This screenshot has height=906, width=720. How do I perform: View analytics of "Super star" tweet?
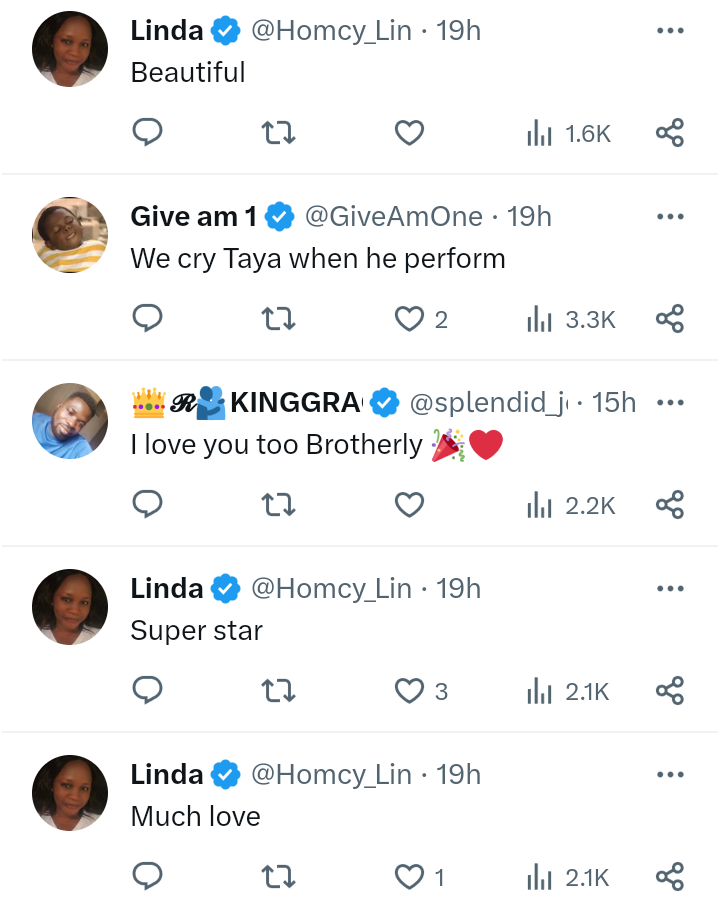click(568, 691)
